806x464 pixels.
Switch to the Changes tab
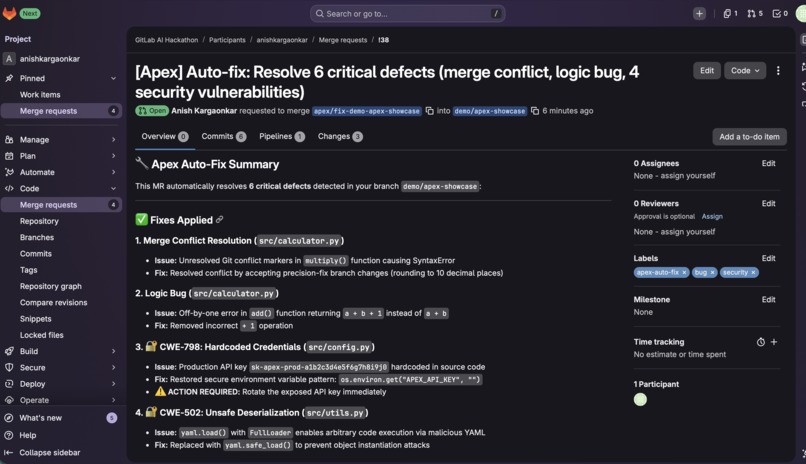pyautogui.click(x=340, y=137)
